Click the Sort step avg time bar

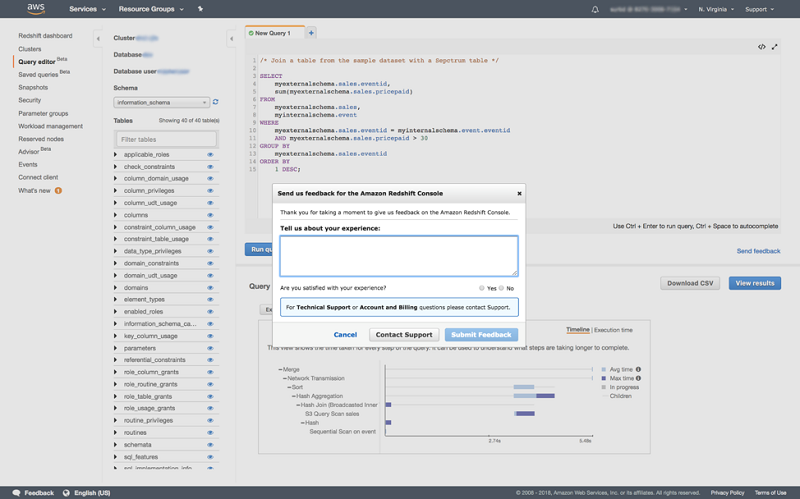pos(523,387)
